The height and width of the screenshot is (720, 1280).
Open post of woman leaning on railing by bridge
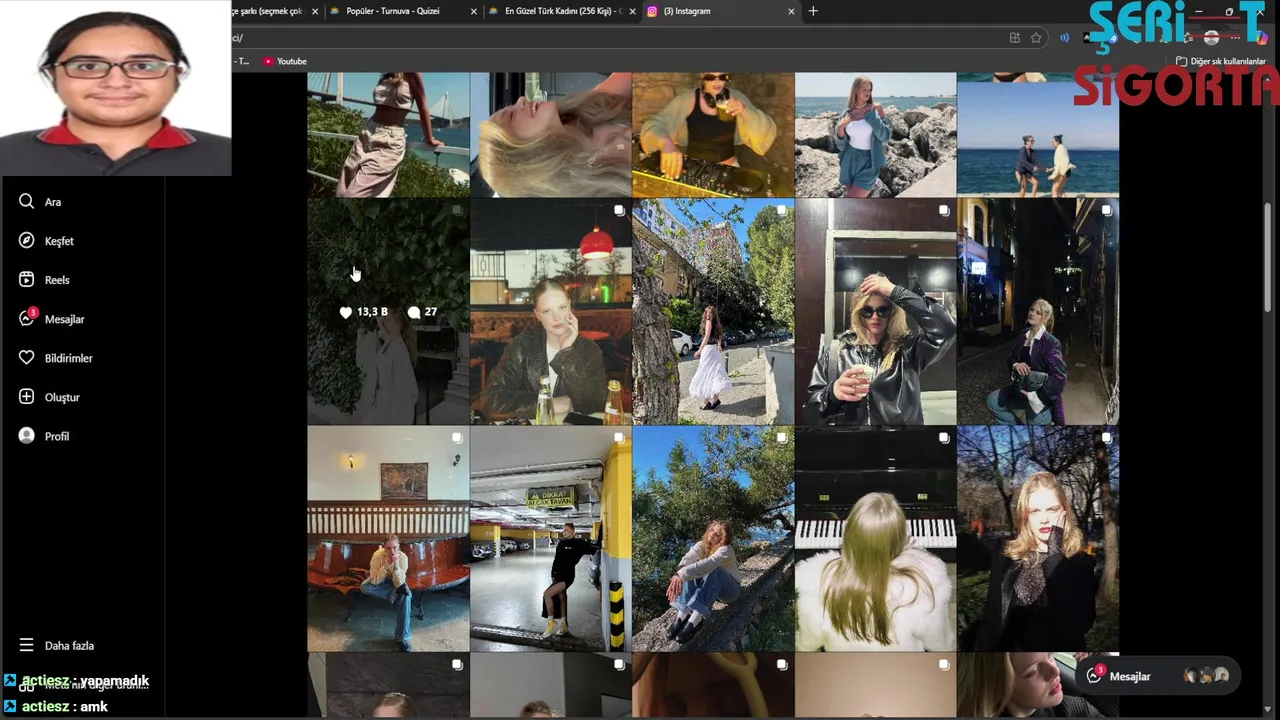click(x=388, y=134)
